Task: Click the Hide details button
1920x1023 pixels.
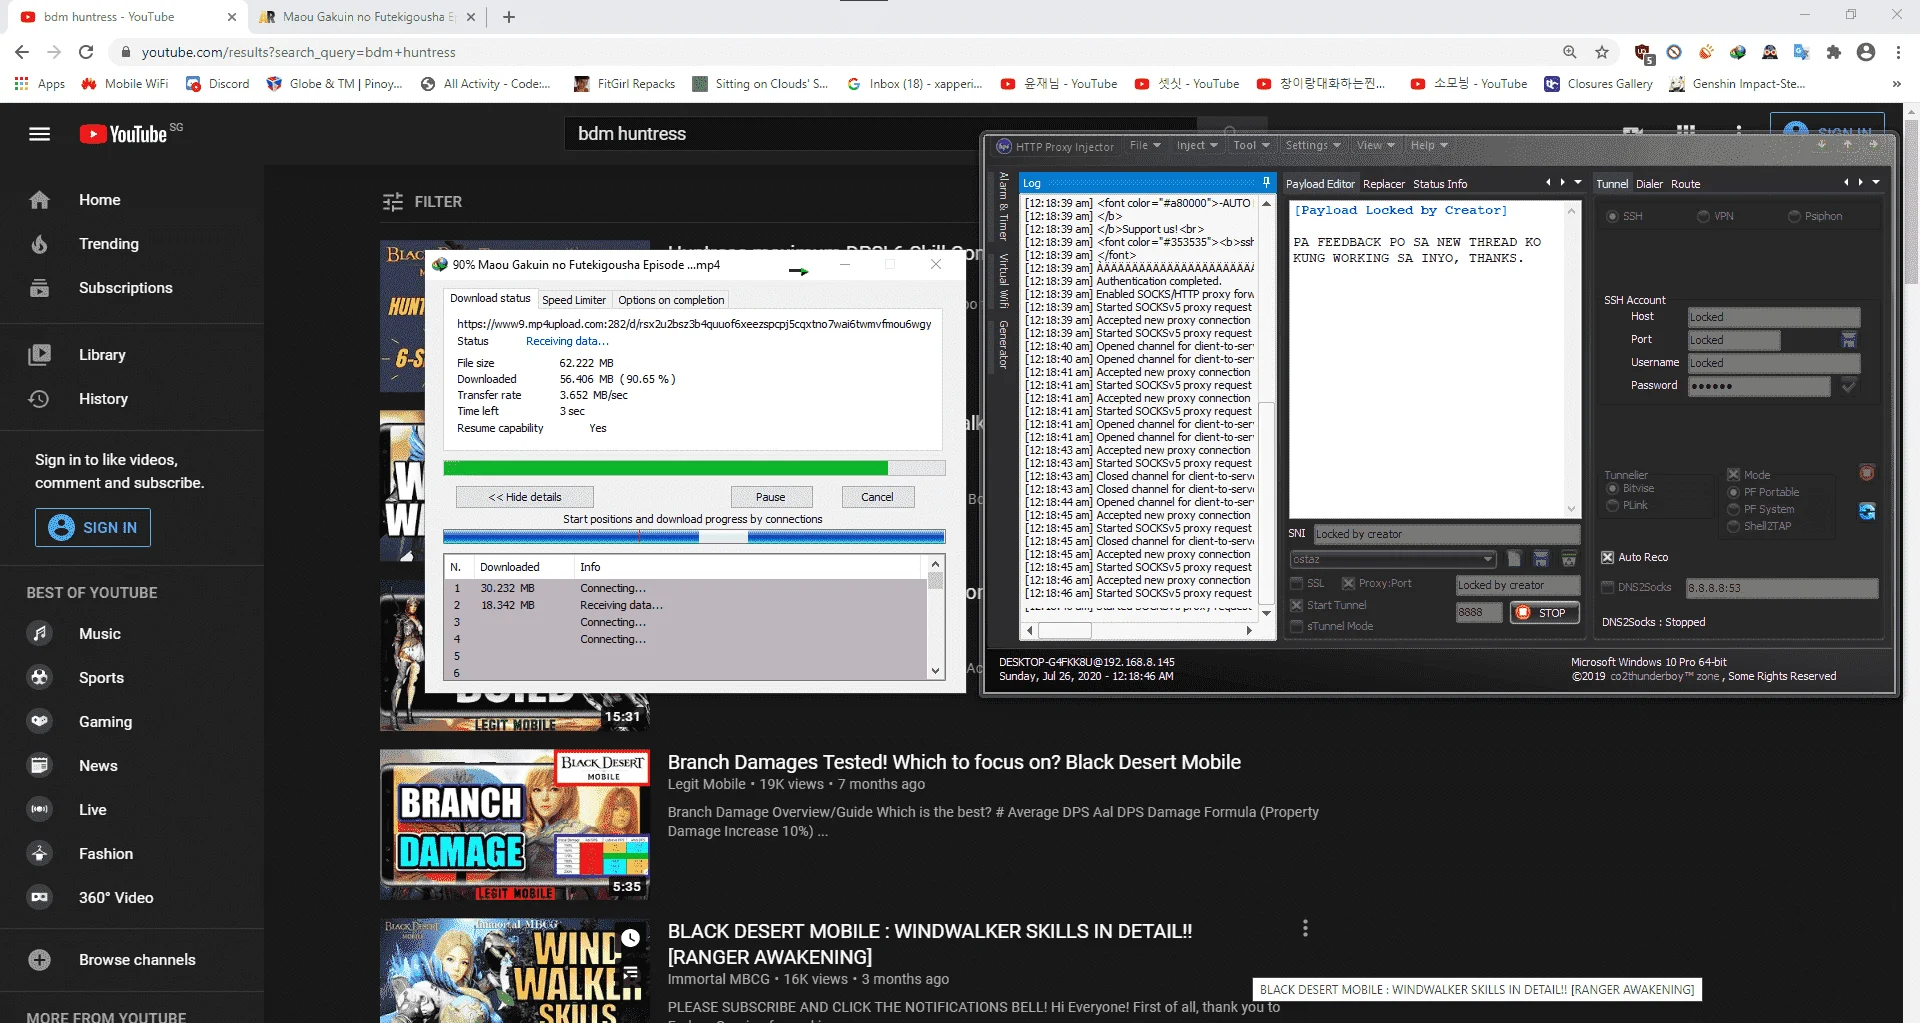Action: 525,497
